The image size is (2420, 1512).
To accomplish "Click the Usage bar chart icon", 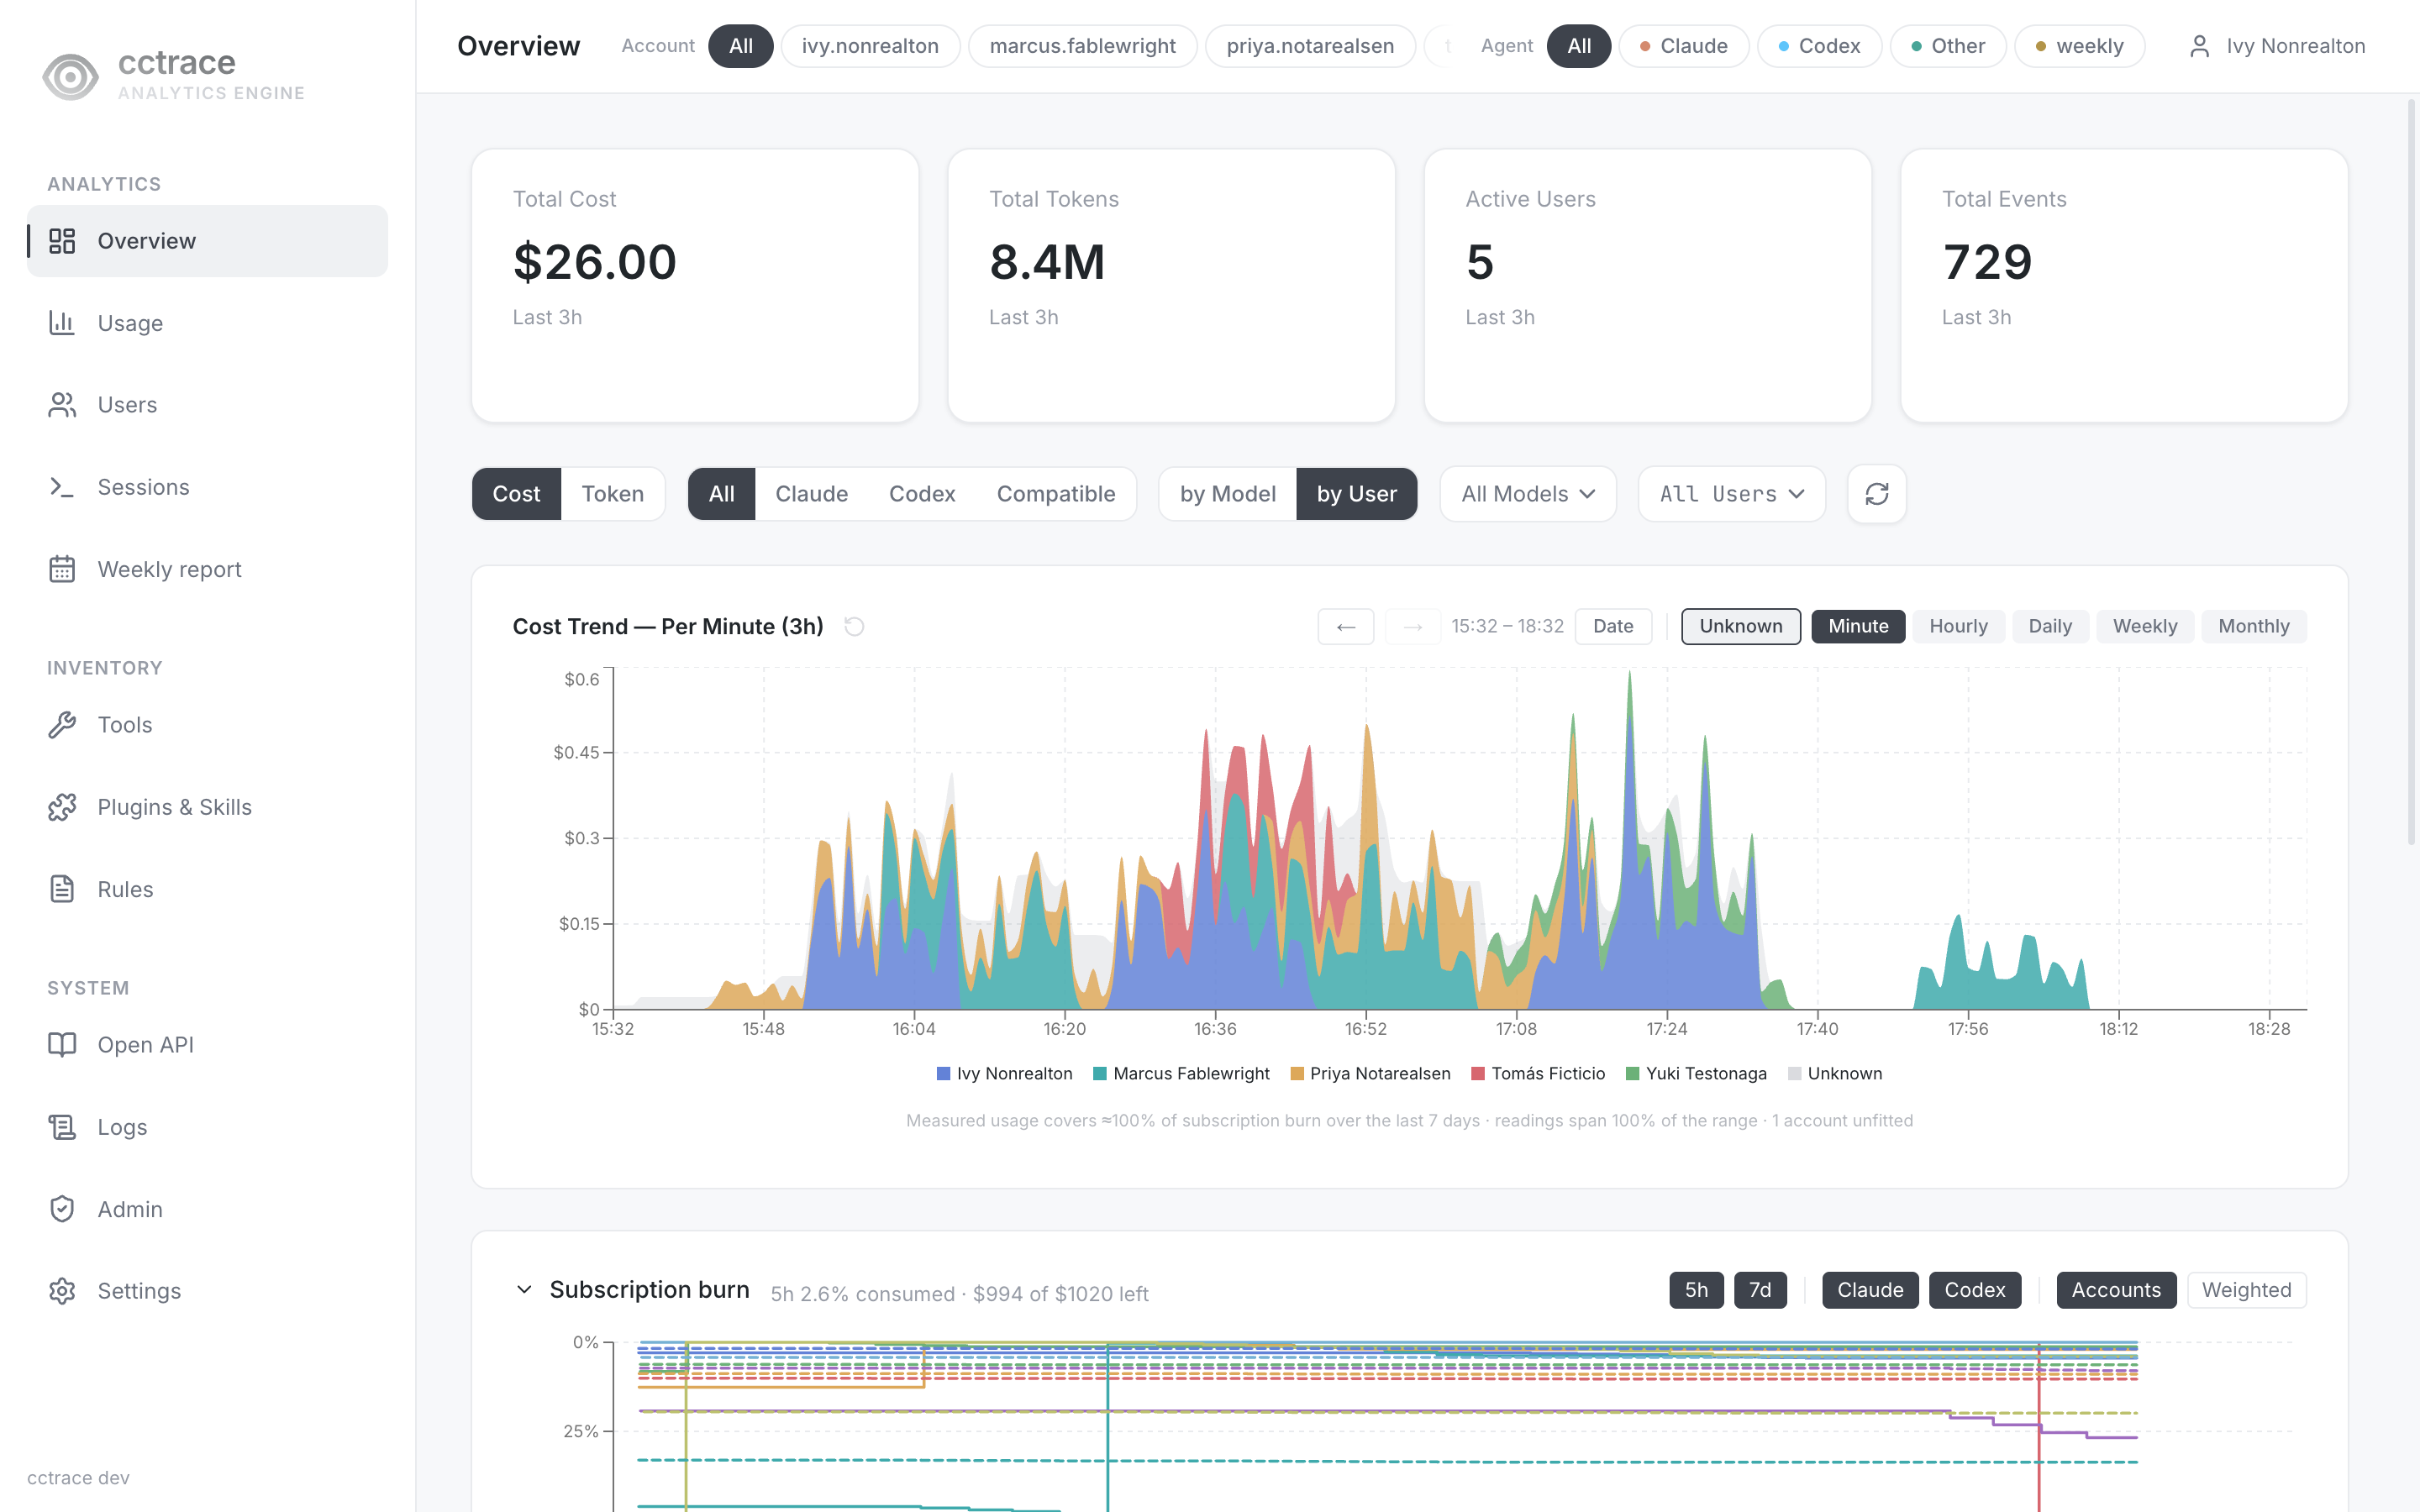I will 62,323.
